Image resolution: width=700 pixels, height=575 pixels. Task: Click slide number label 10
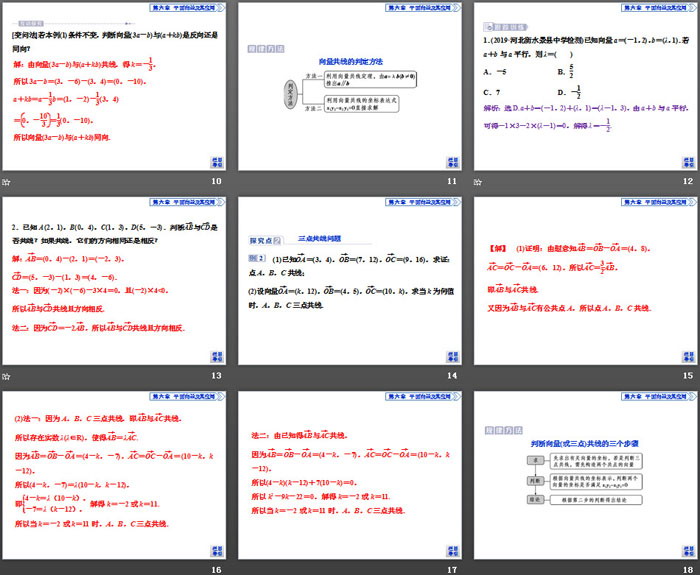(x=217, y=181)
